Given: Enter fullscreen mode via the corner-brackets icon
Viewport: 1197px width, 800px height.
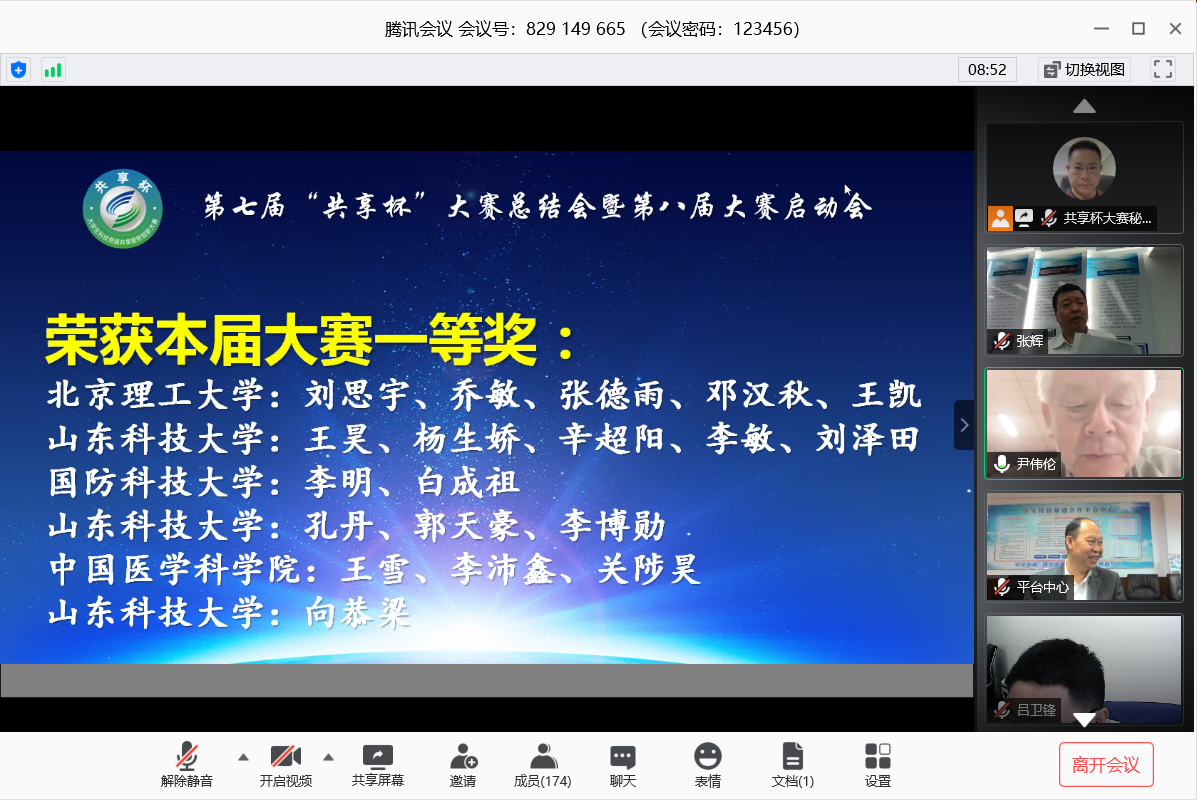Looking at the screenshot, I should tap(1162, 69).
